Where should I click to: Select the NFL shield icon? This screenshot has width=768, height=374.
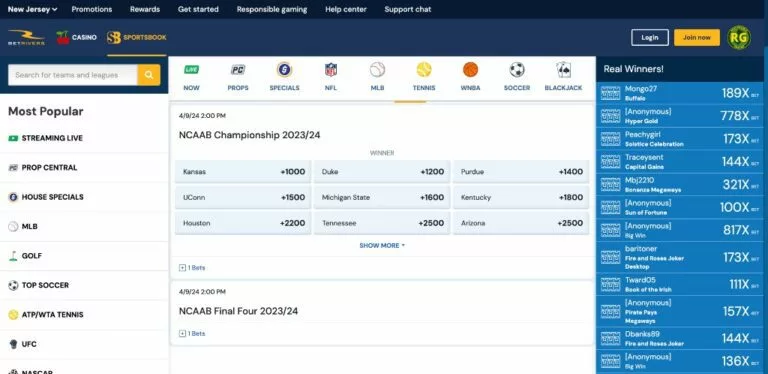tap(331, 70)
